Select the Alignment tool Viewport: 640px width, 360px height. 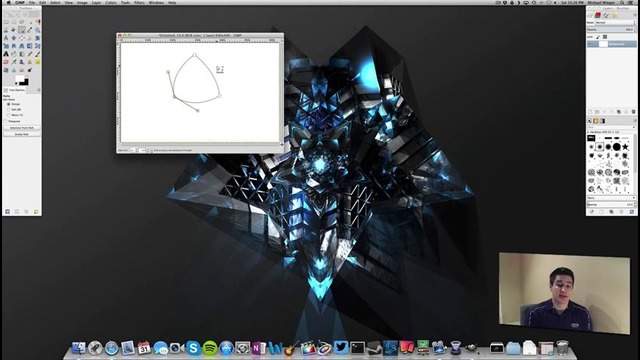22,38
